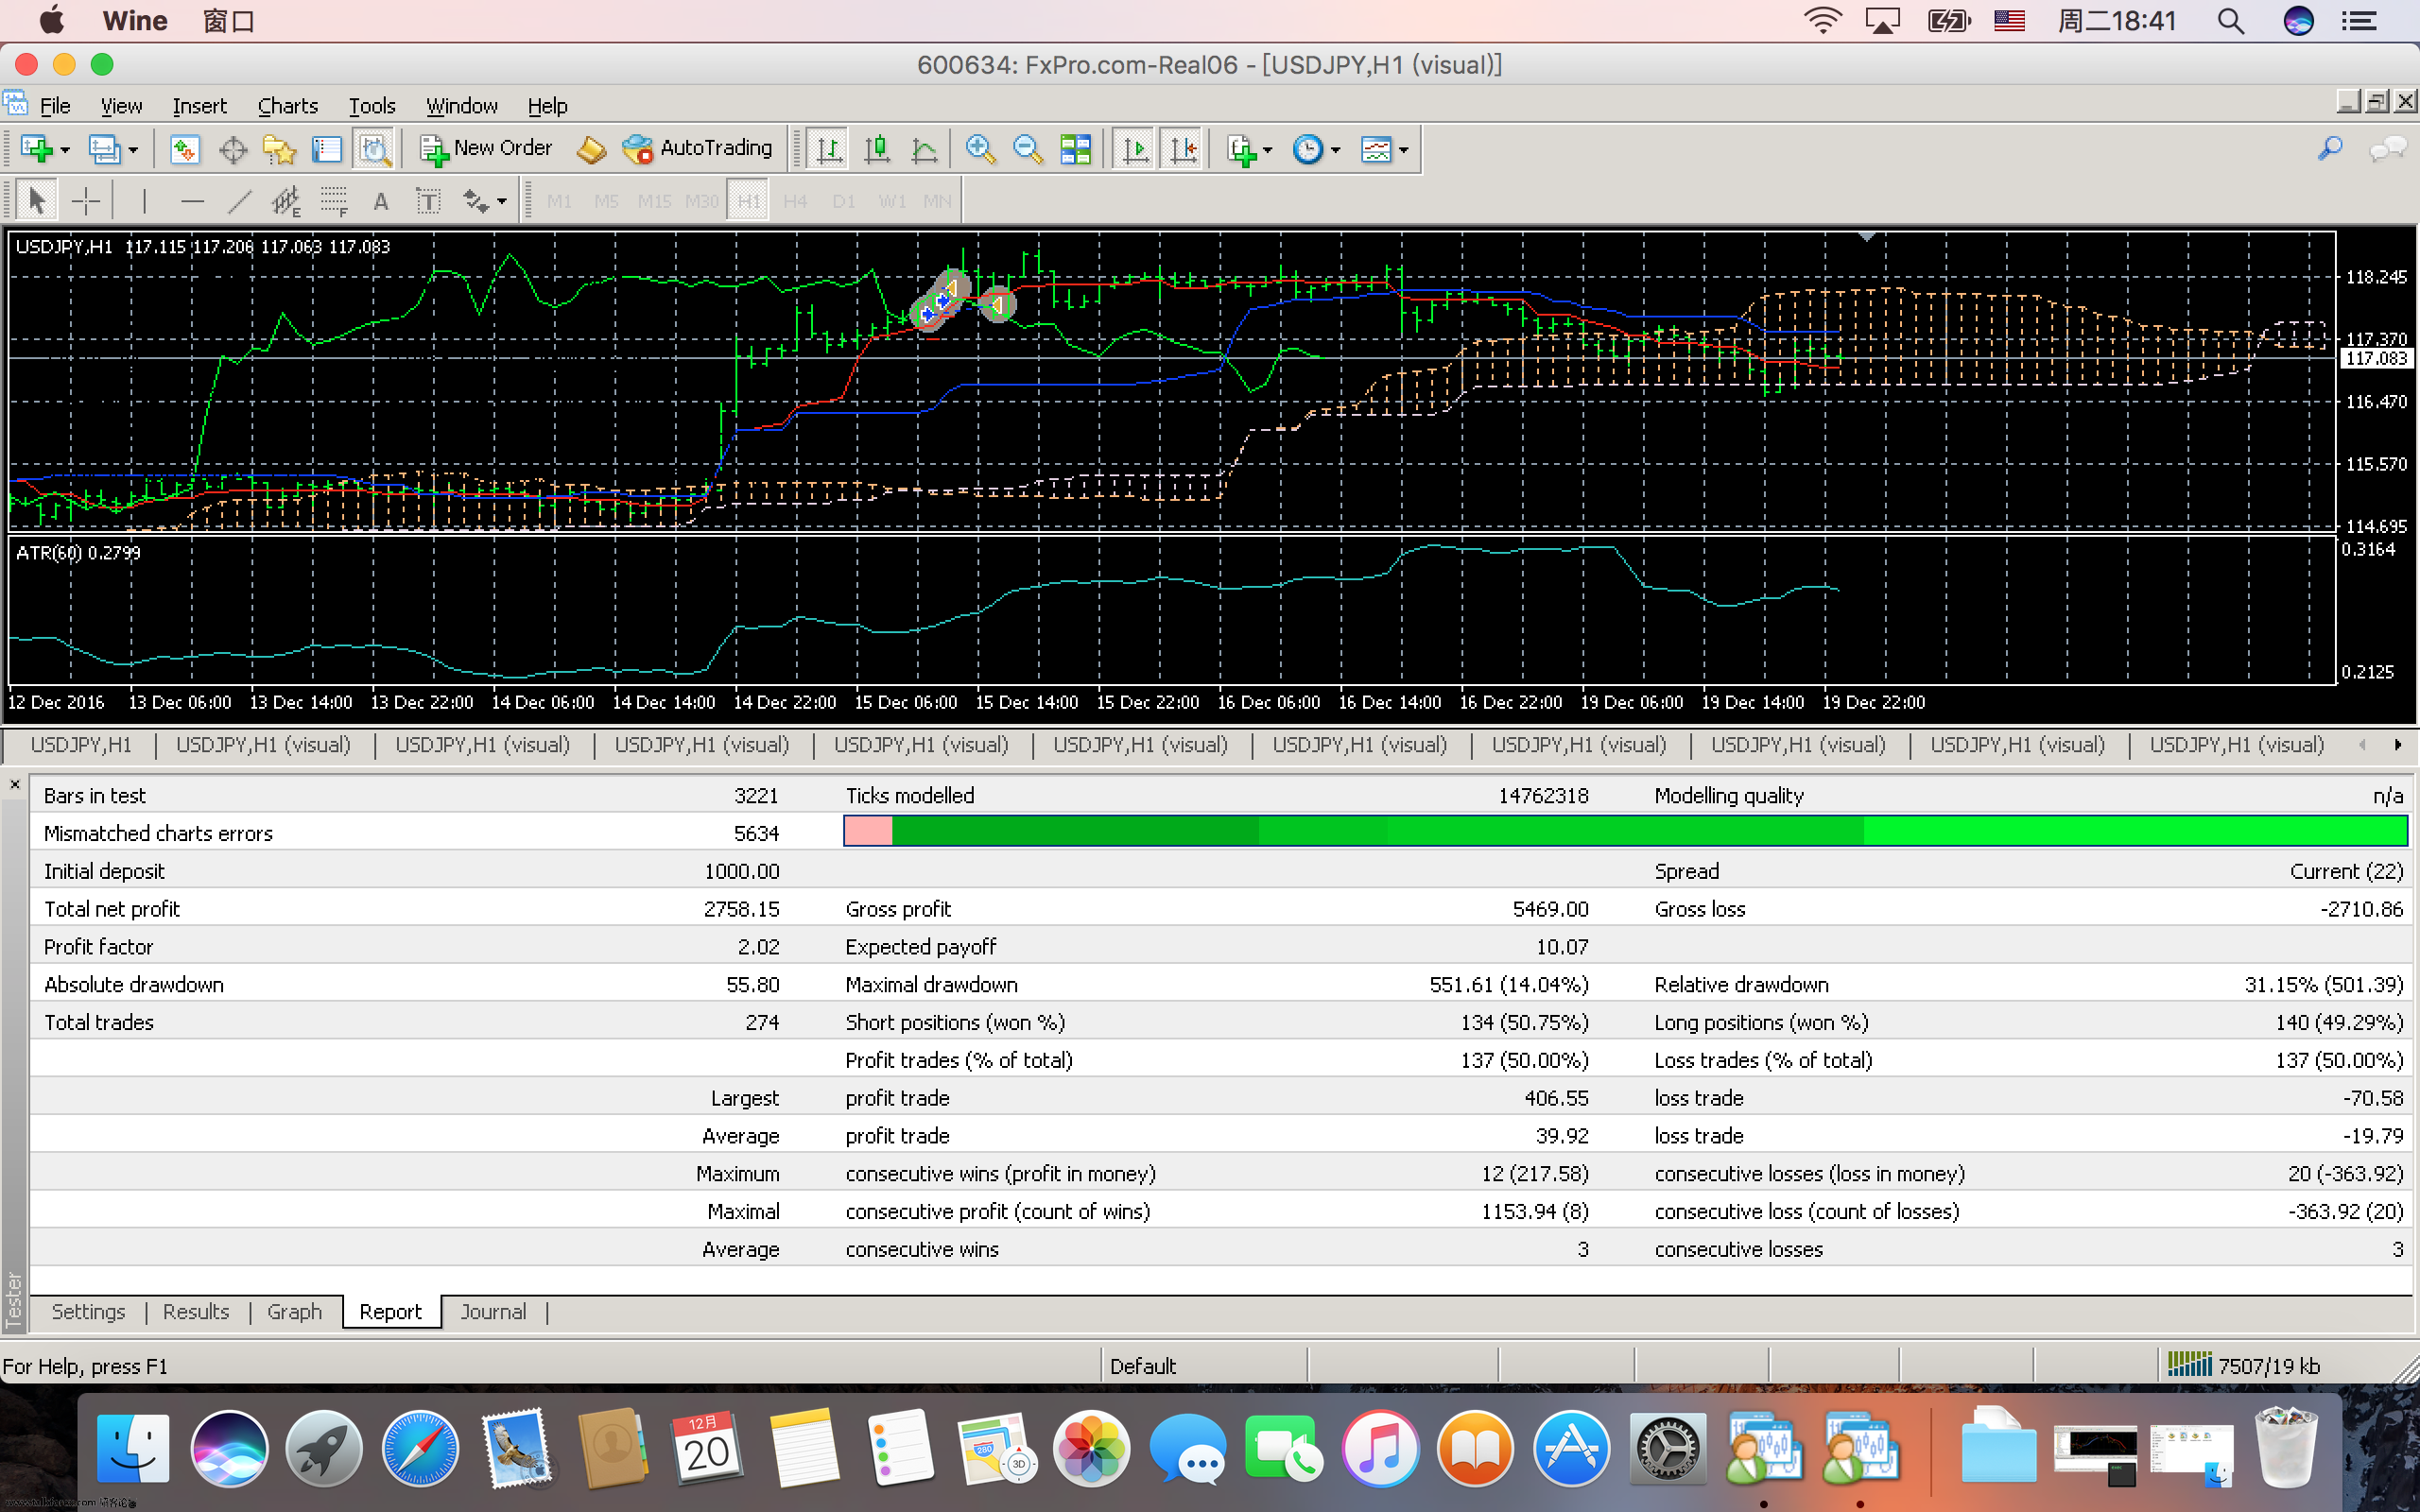Viewport: 2420px width, 1512px height.
Task: Click the New Order button
Action: [486, 148]
